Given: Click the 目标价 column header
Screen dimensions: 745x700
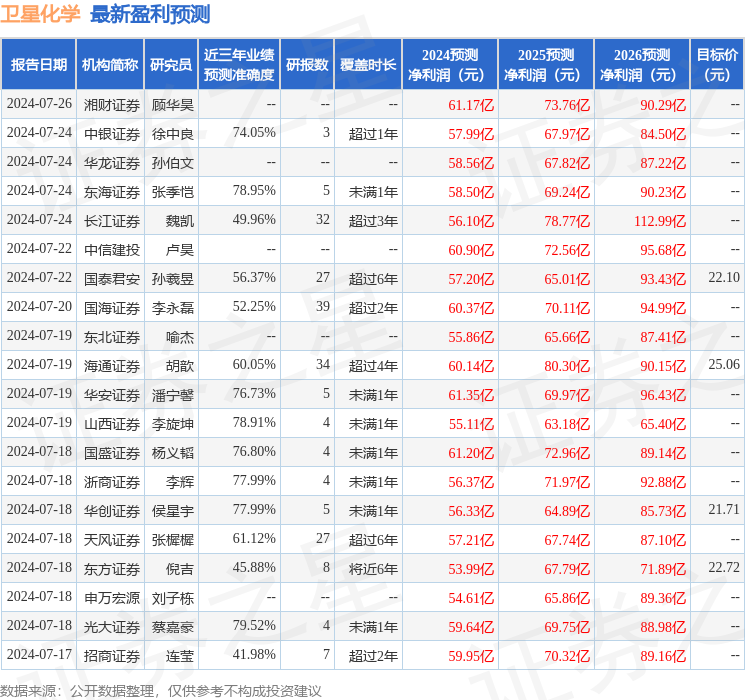Looking at the screenshot, I should 717,65.
